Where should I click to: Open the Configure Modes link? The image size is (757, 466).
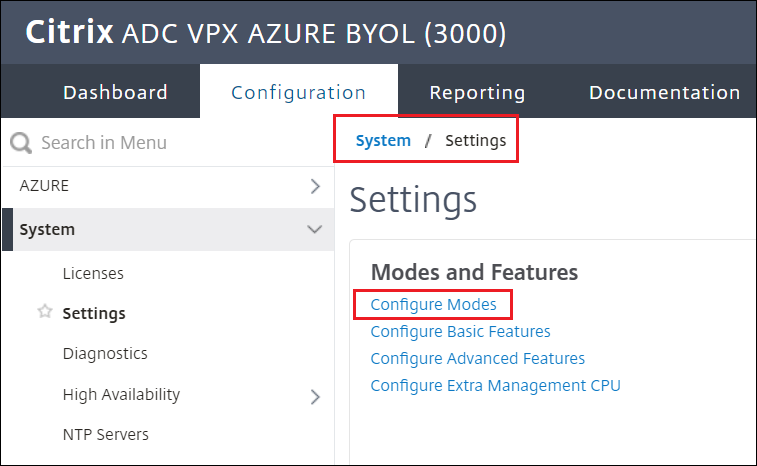432,304
